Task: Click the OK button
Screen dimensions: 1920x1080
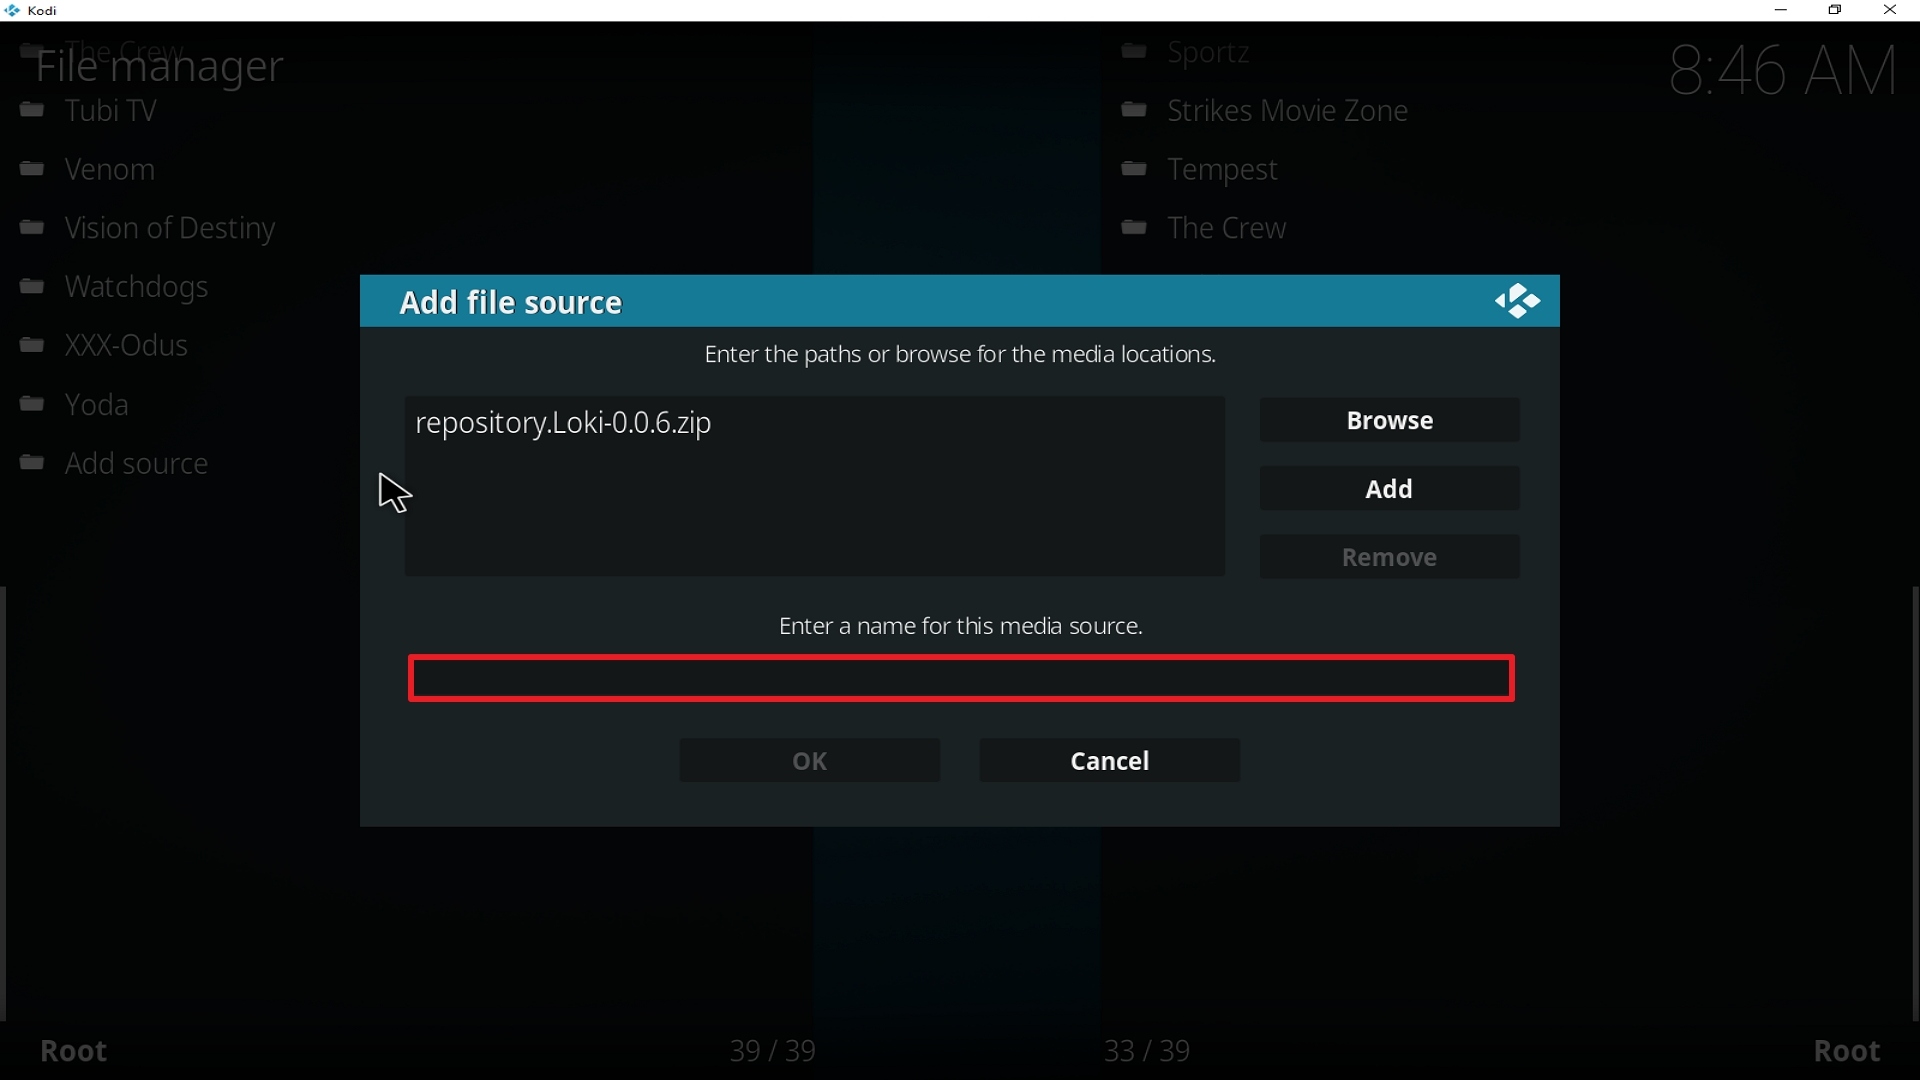Action: [810, 761]
